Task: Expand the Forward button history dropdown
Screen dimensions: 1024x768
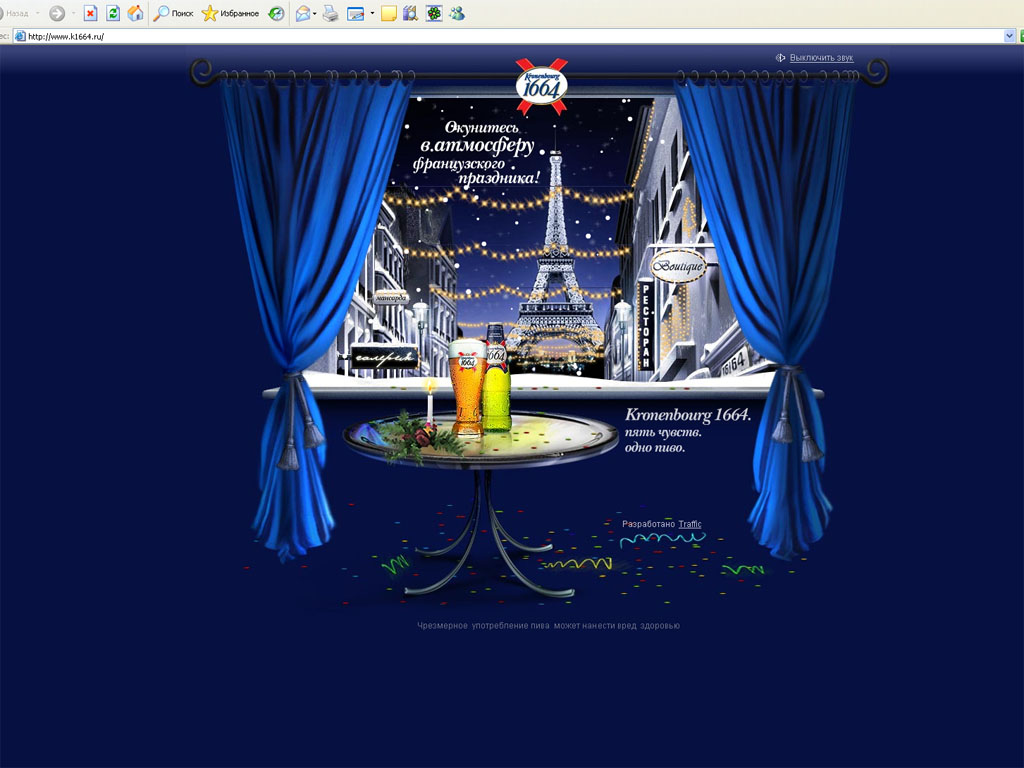Action: 72,13
